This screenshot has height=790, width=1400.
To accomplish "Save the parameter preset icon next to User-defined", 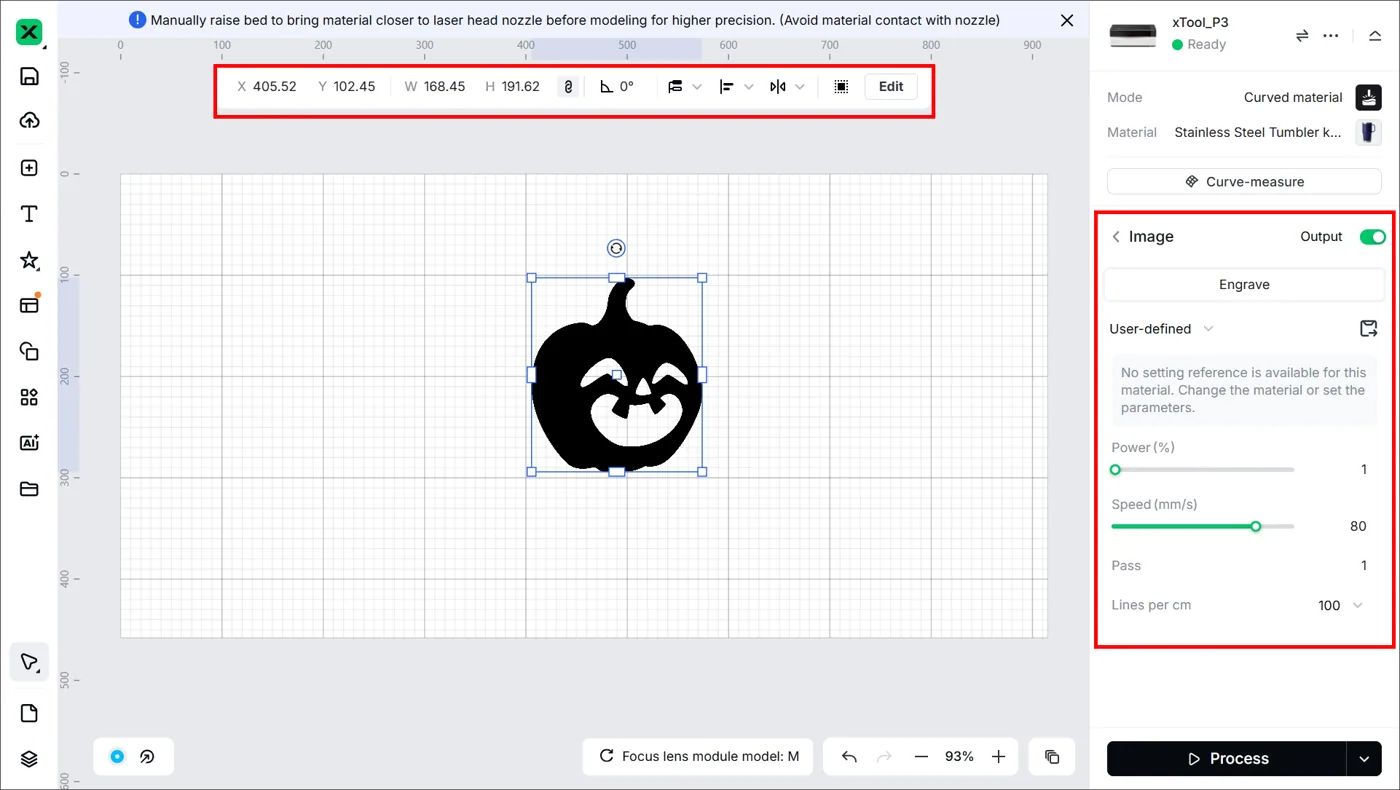I will [x=1369, y=328].
